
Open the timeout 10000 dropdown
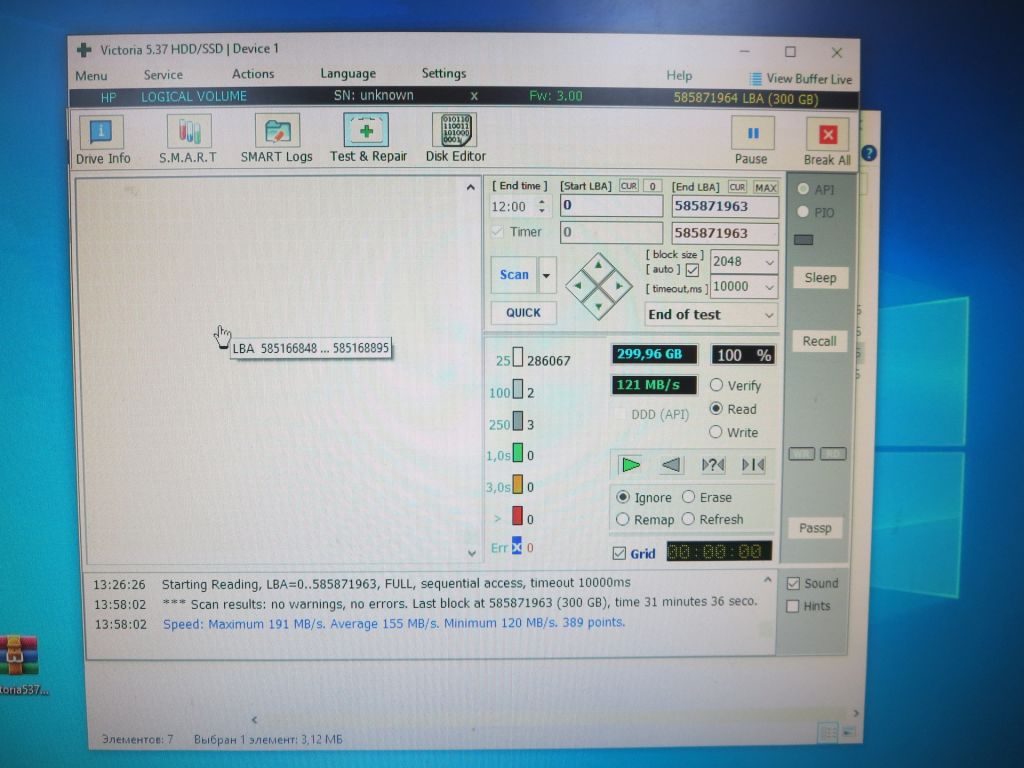pos(769,287)
